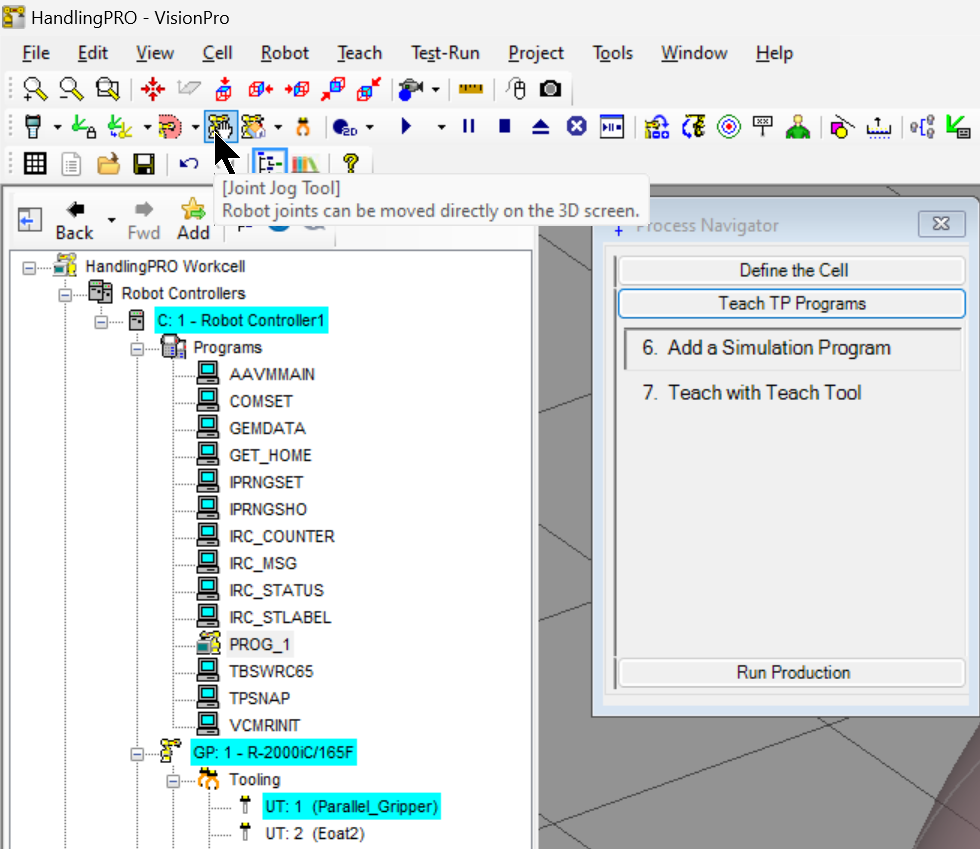Open the run panel window icon
This screenshot has height=849, width=980.
612,127
